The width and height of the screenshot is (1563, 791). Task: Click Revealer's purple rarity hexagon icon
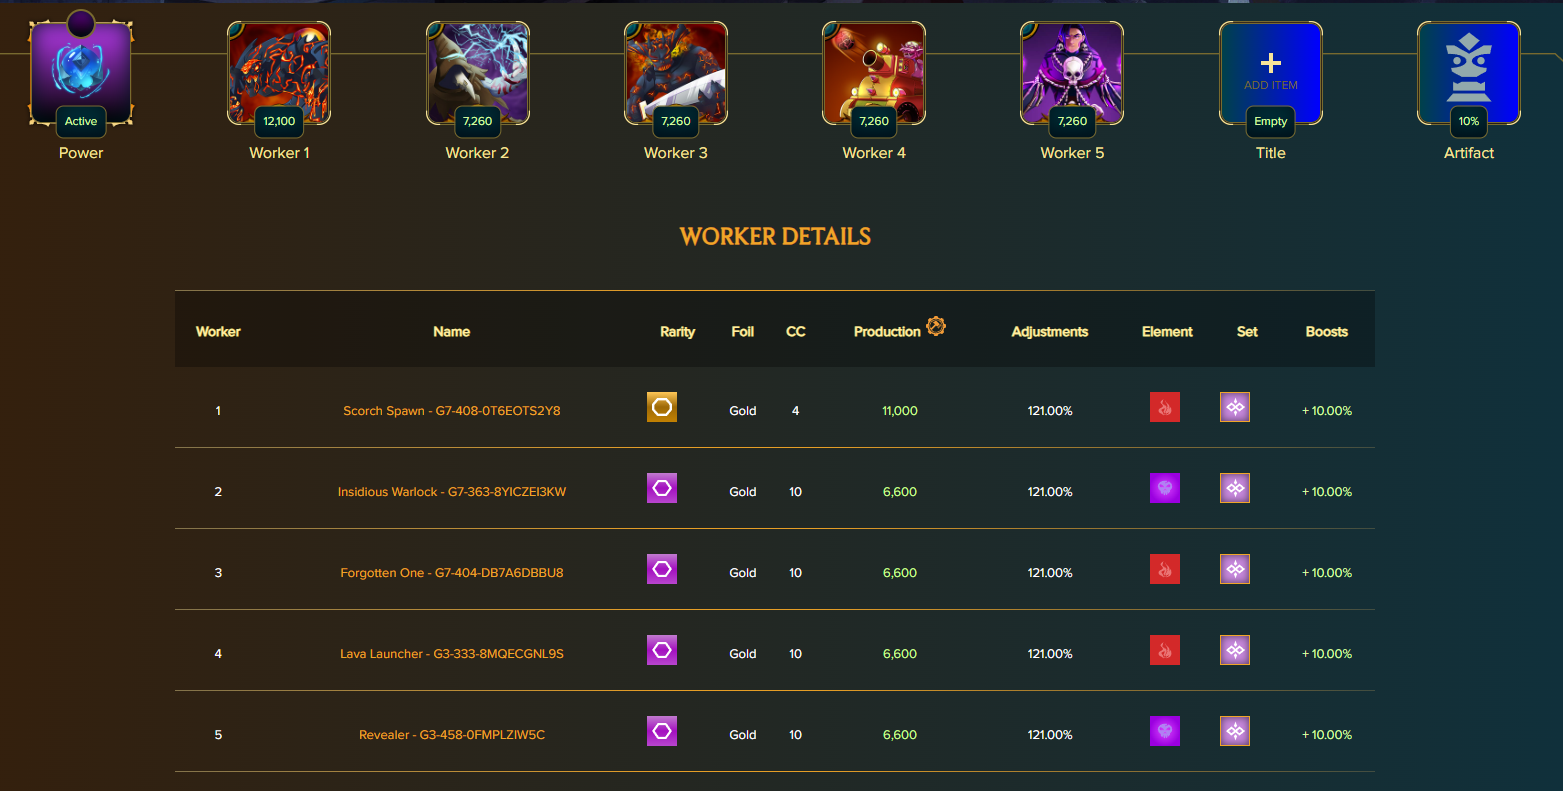662,731
